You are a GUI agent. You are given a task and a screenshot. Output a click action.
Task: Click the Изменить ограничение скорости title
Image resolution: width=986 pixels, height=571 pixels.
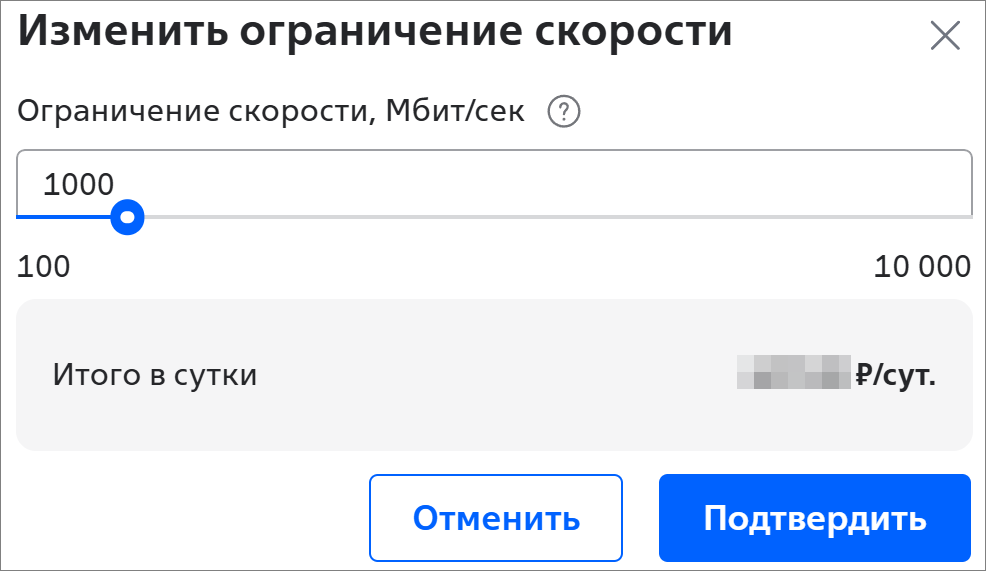click(375, 32)
